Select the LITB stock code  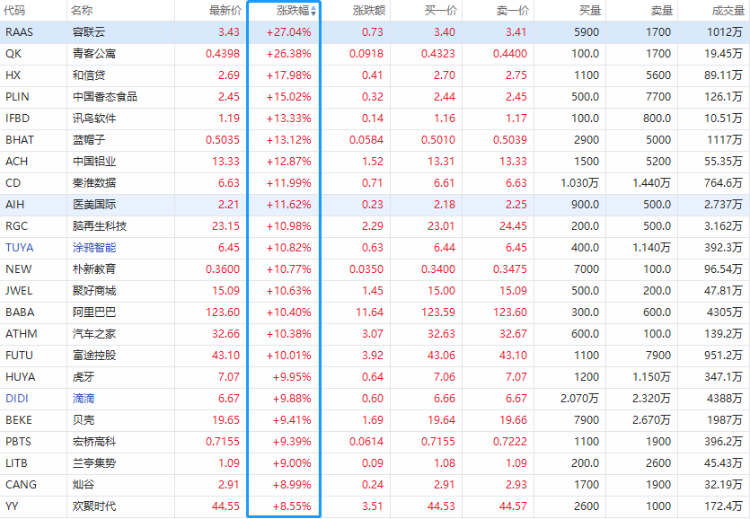click(16, 463)
